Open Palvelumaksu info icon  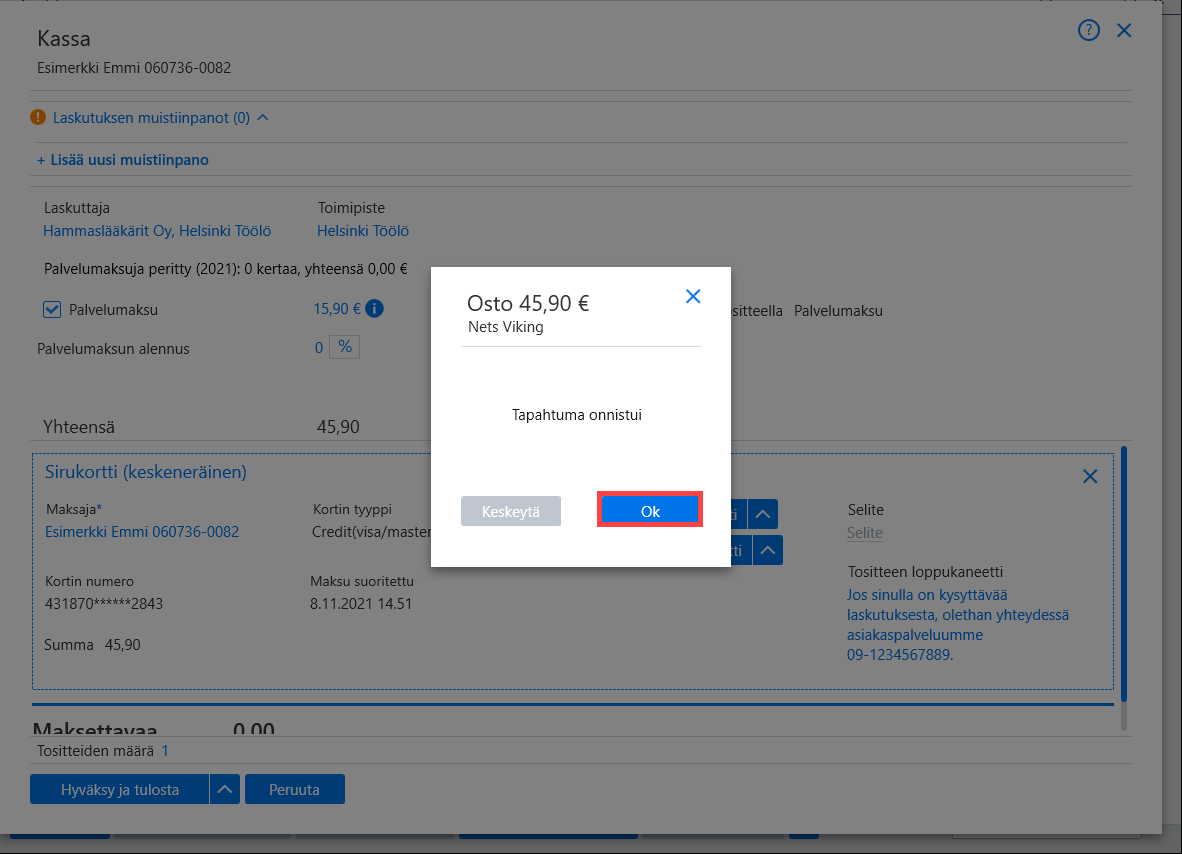click(x=374, y=308)
